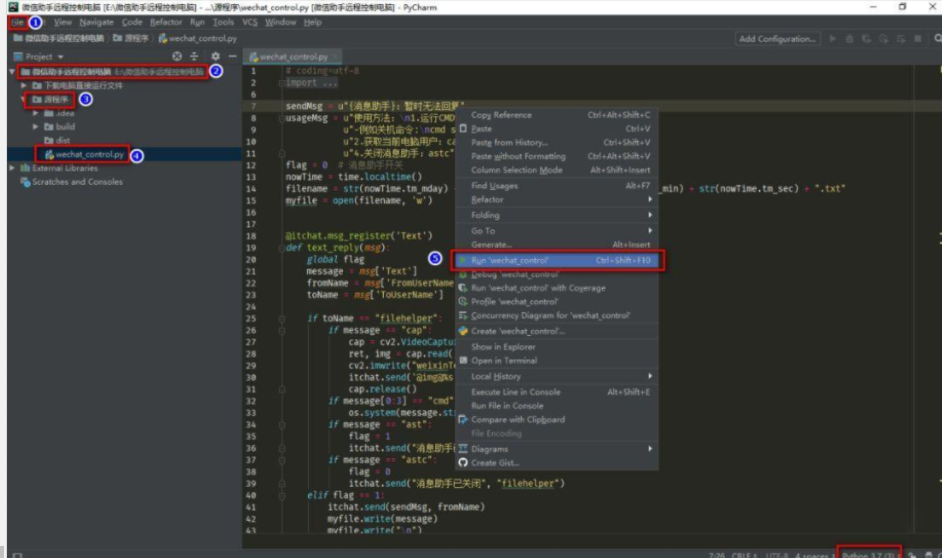Open Project panel settings gear

(215, 56)
